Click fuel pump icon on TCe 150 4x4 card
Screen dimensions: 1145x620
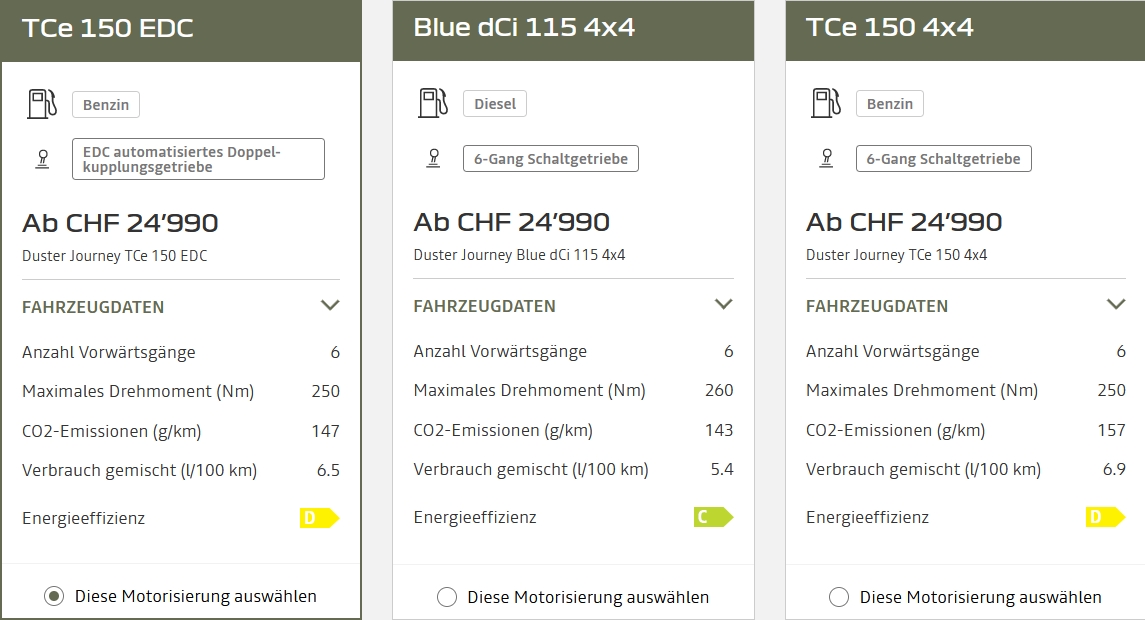click(826, 103)
